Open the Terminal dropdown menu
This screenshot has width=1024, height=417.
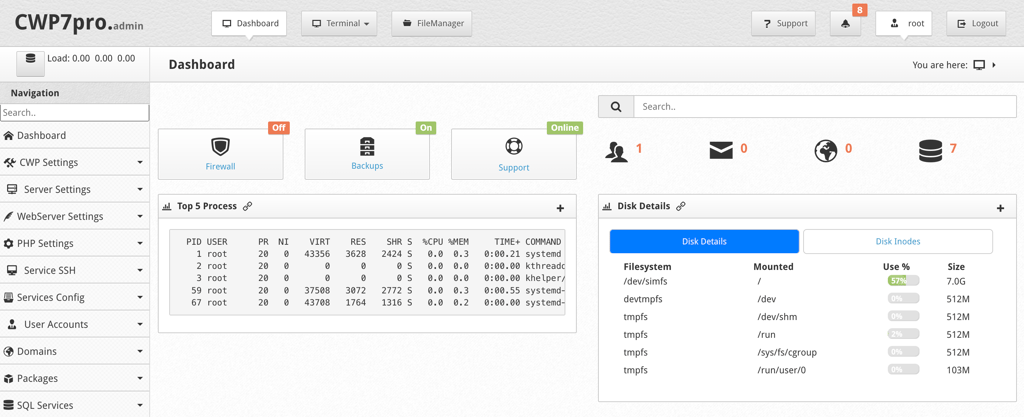tap(340, 23)
